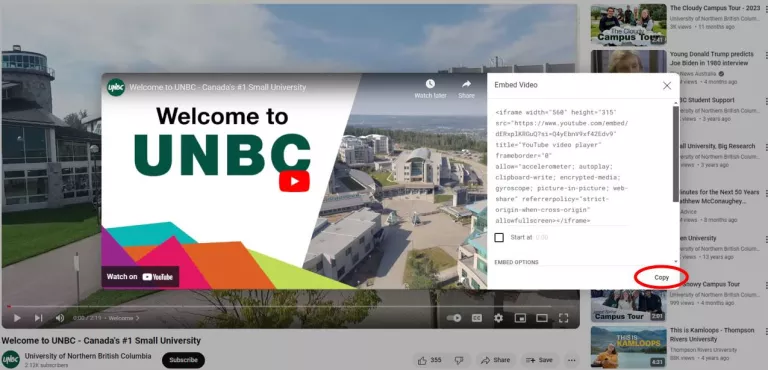Toggle the autoplay switch
The width and height of the screenshot is (768, 370).
[454, 318]
